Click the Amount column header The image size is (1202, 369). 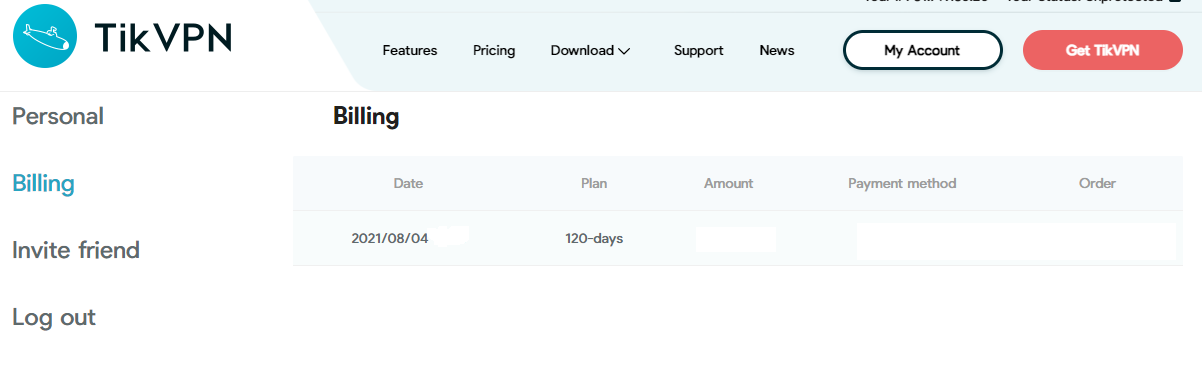pyautogui.click(x=729, y=183)
